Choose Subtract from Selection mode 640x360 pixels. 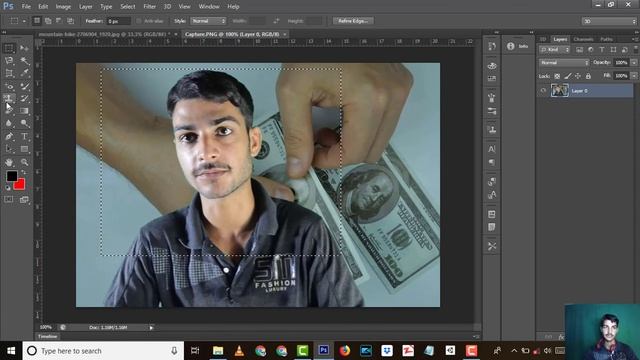59,21
